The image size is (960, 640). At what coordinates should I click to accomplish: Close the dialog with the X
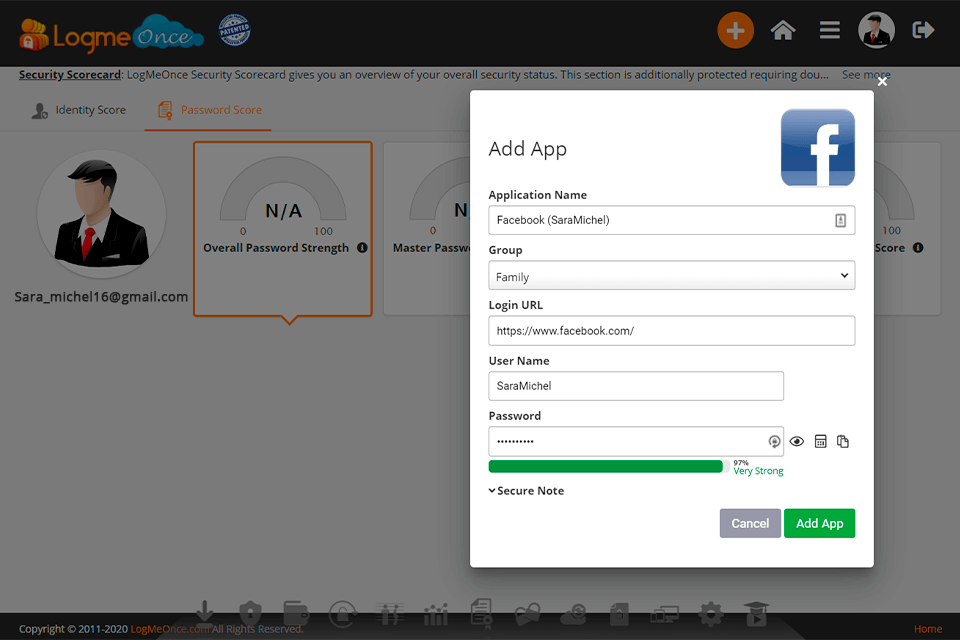(x=882, y=82)
